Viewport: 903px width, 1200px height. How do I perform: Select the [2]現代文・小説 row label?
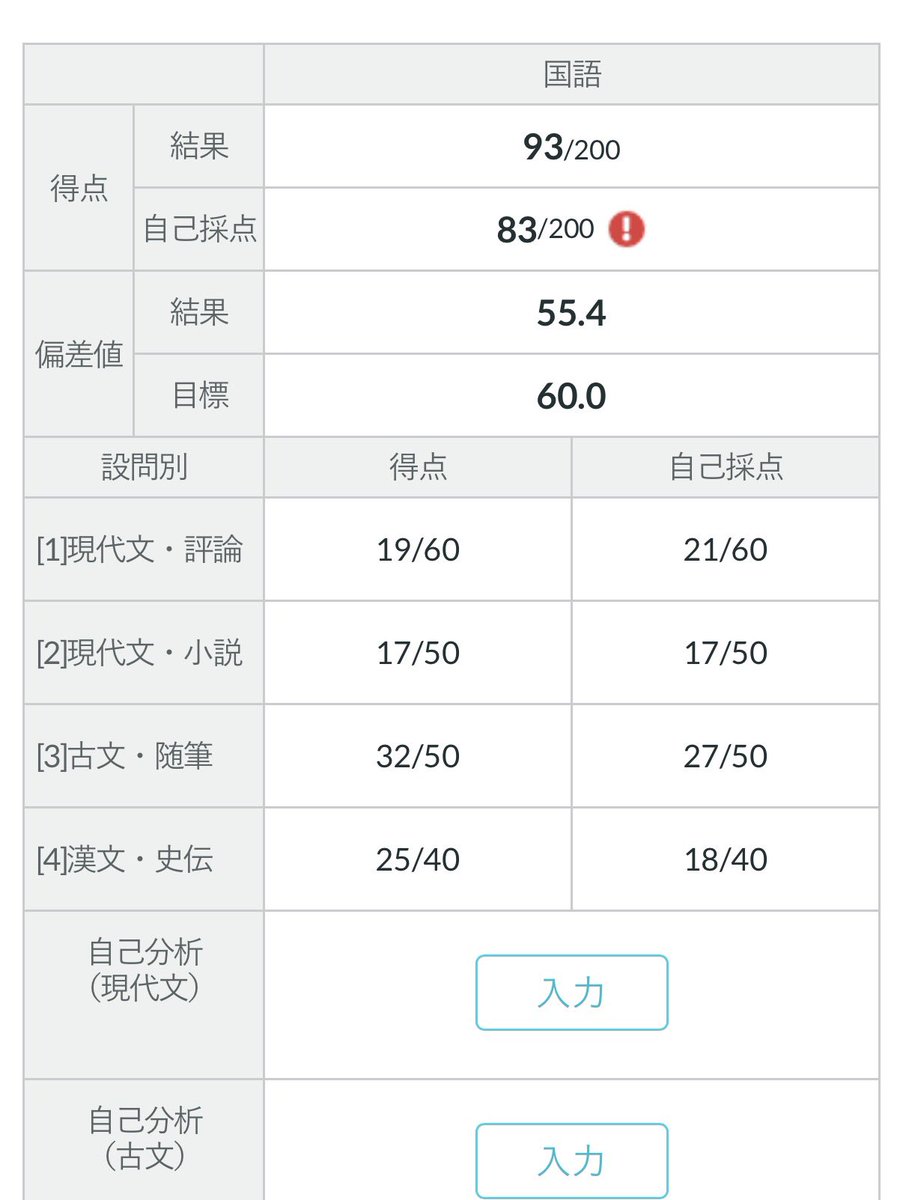[x=140, y=653]
